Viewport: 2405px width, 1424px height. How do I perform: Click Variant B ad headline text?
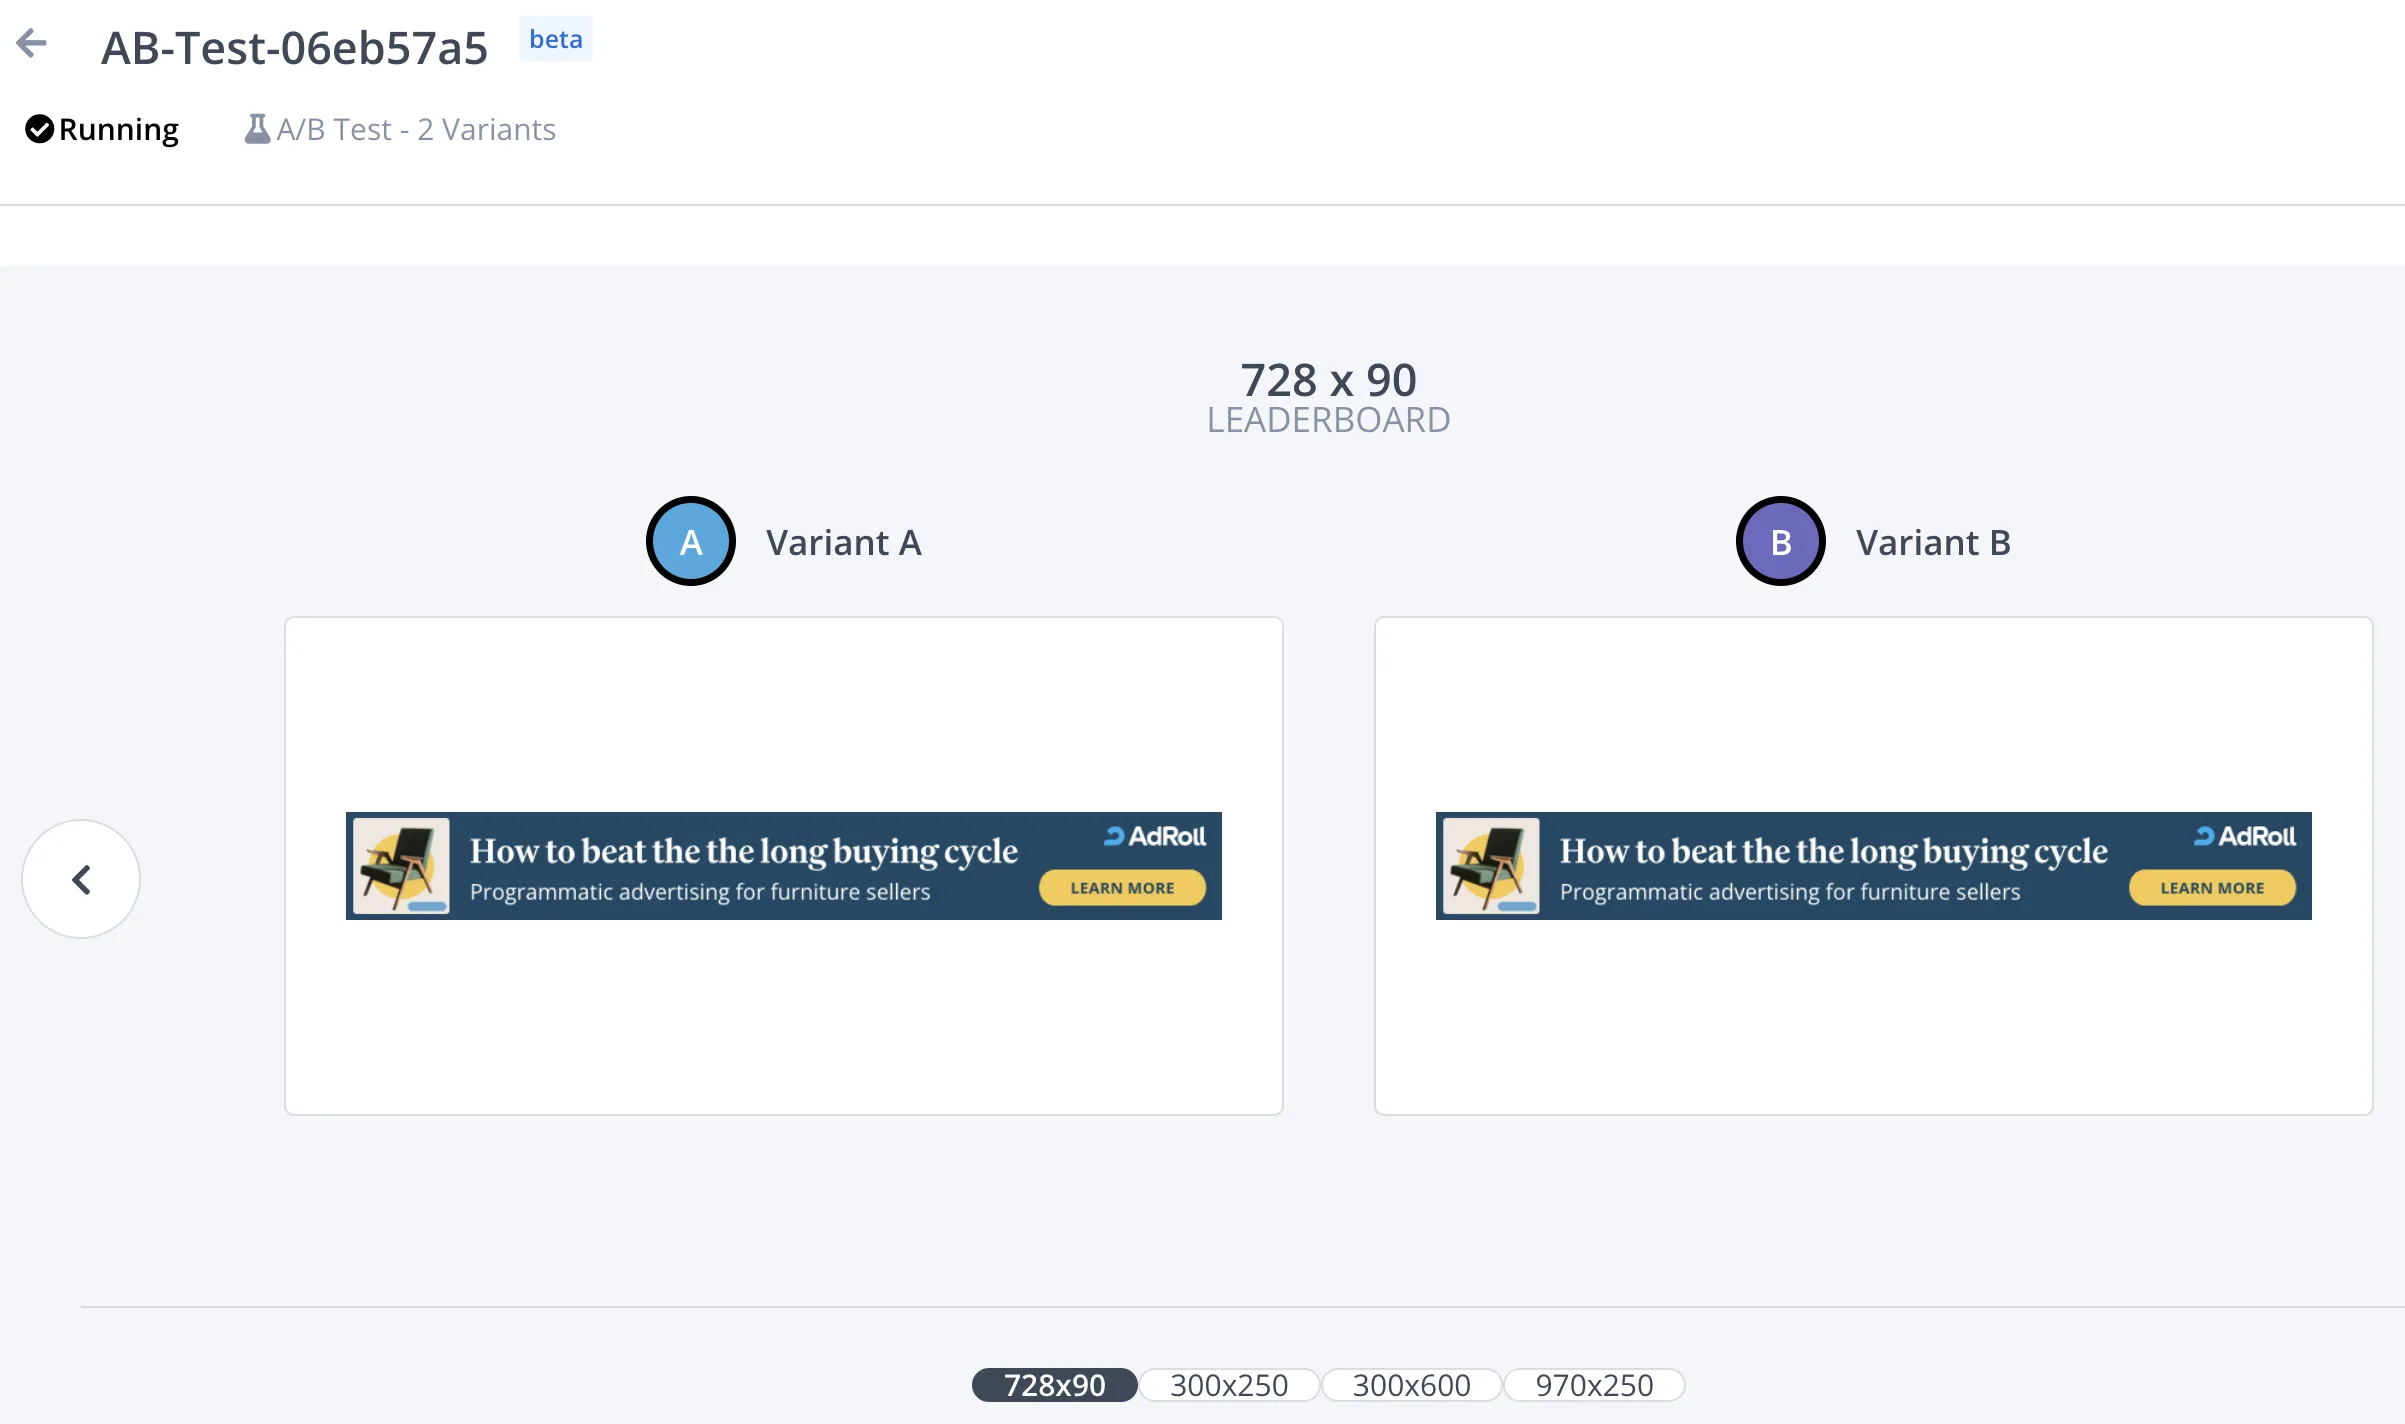1834,851
